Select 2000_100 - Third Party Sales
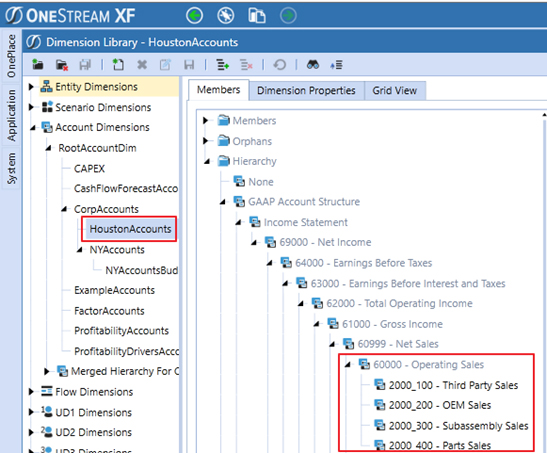 [453, 385]
